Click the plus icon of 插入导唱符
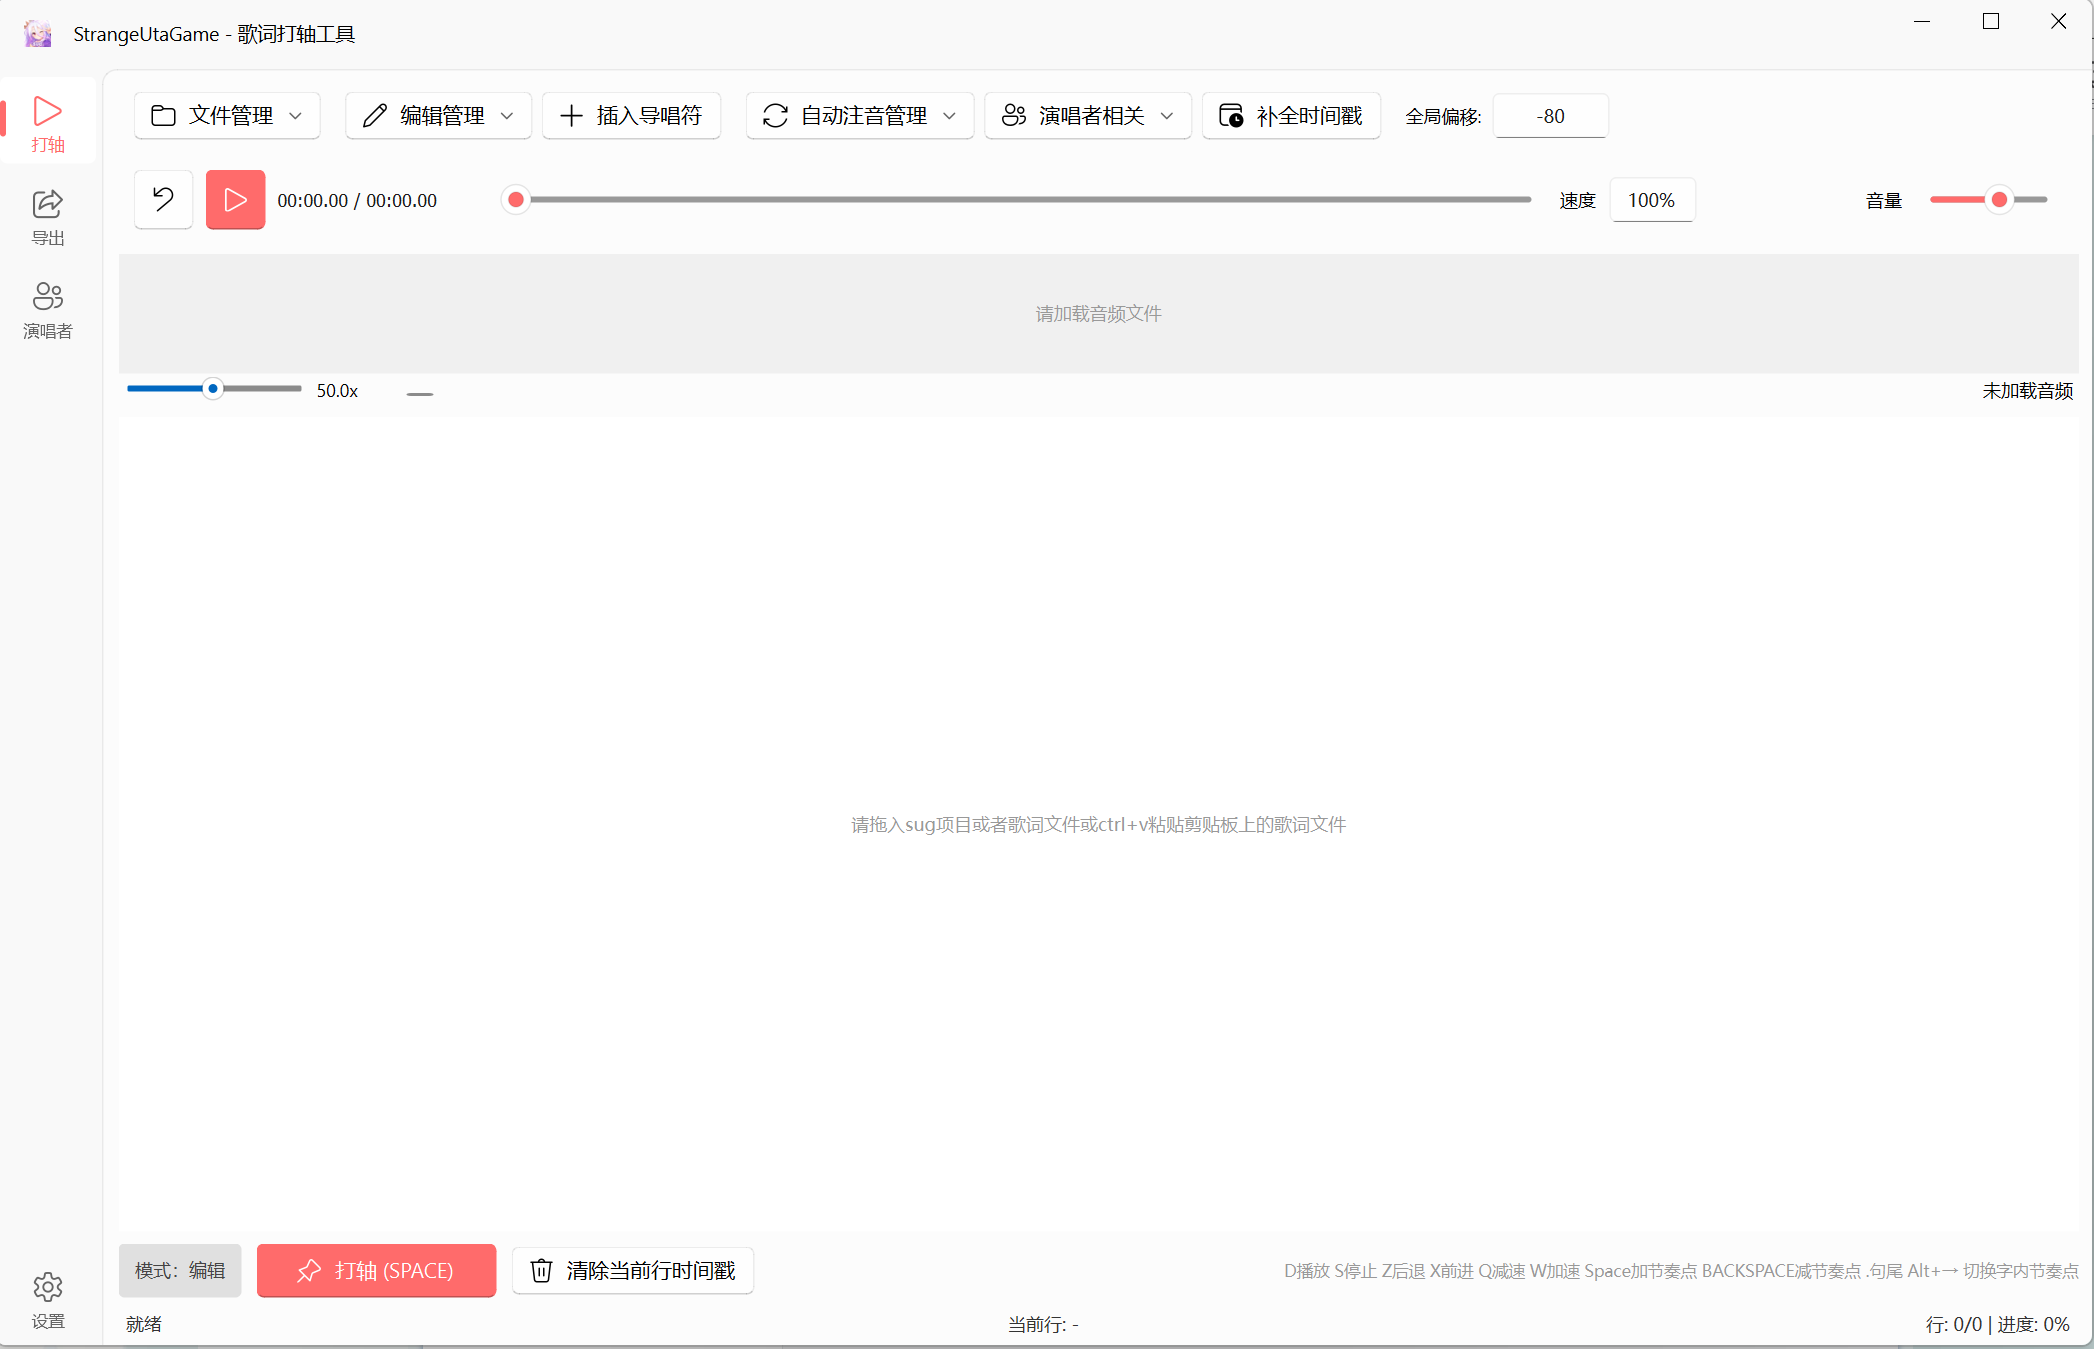 click(x=571, y=116)
